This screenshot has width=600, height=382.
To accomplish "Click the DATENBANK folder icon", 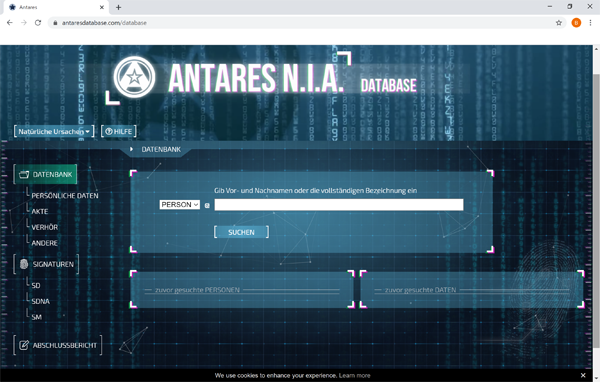I will coord(24,175).
